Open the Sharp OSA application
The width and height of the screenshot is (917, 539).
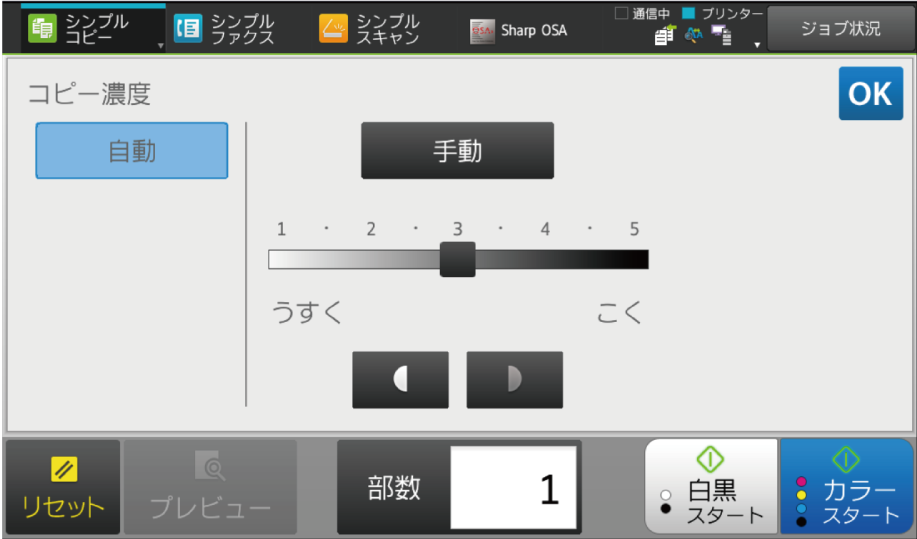pyautogui.click(x=518, y=30)
